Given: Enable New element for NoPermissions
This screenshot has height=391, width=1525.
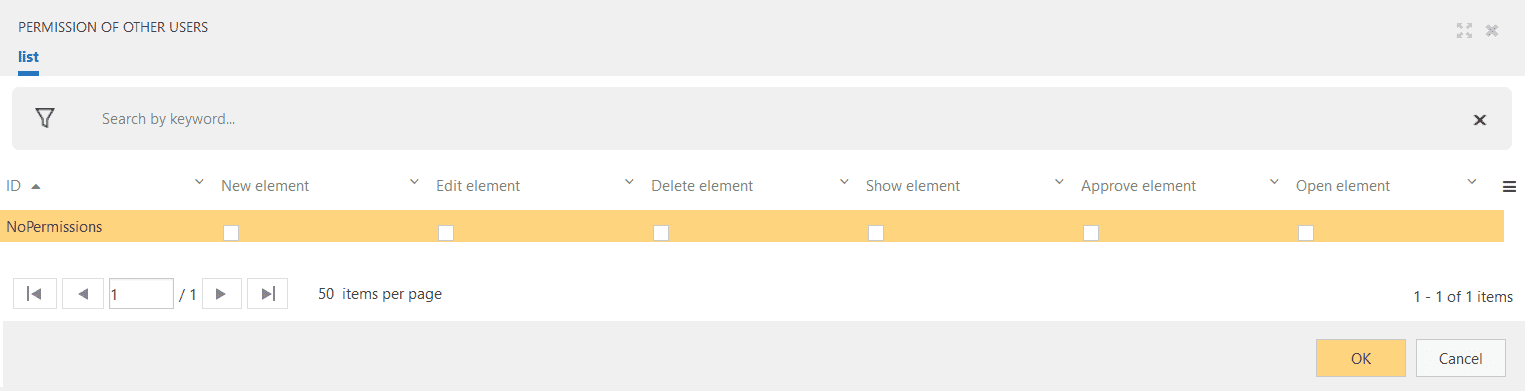Looking at the screenshot, I should pos(231,233).
